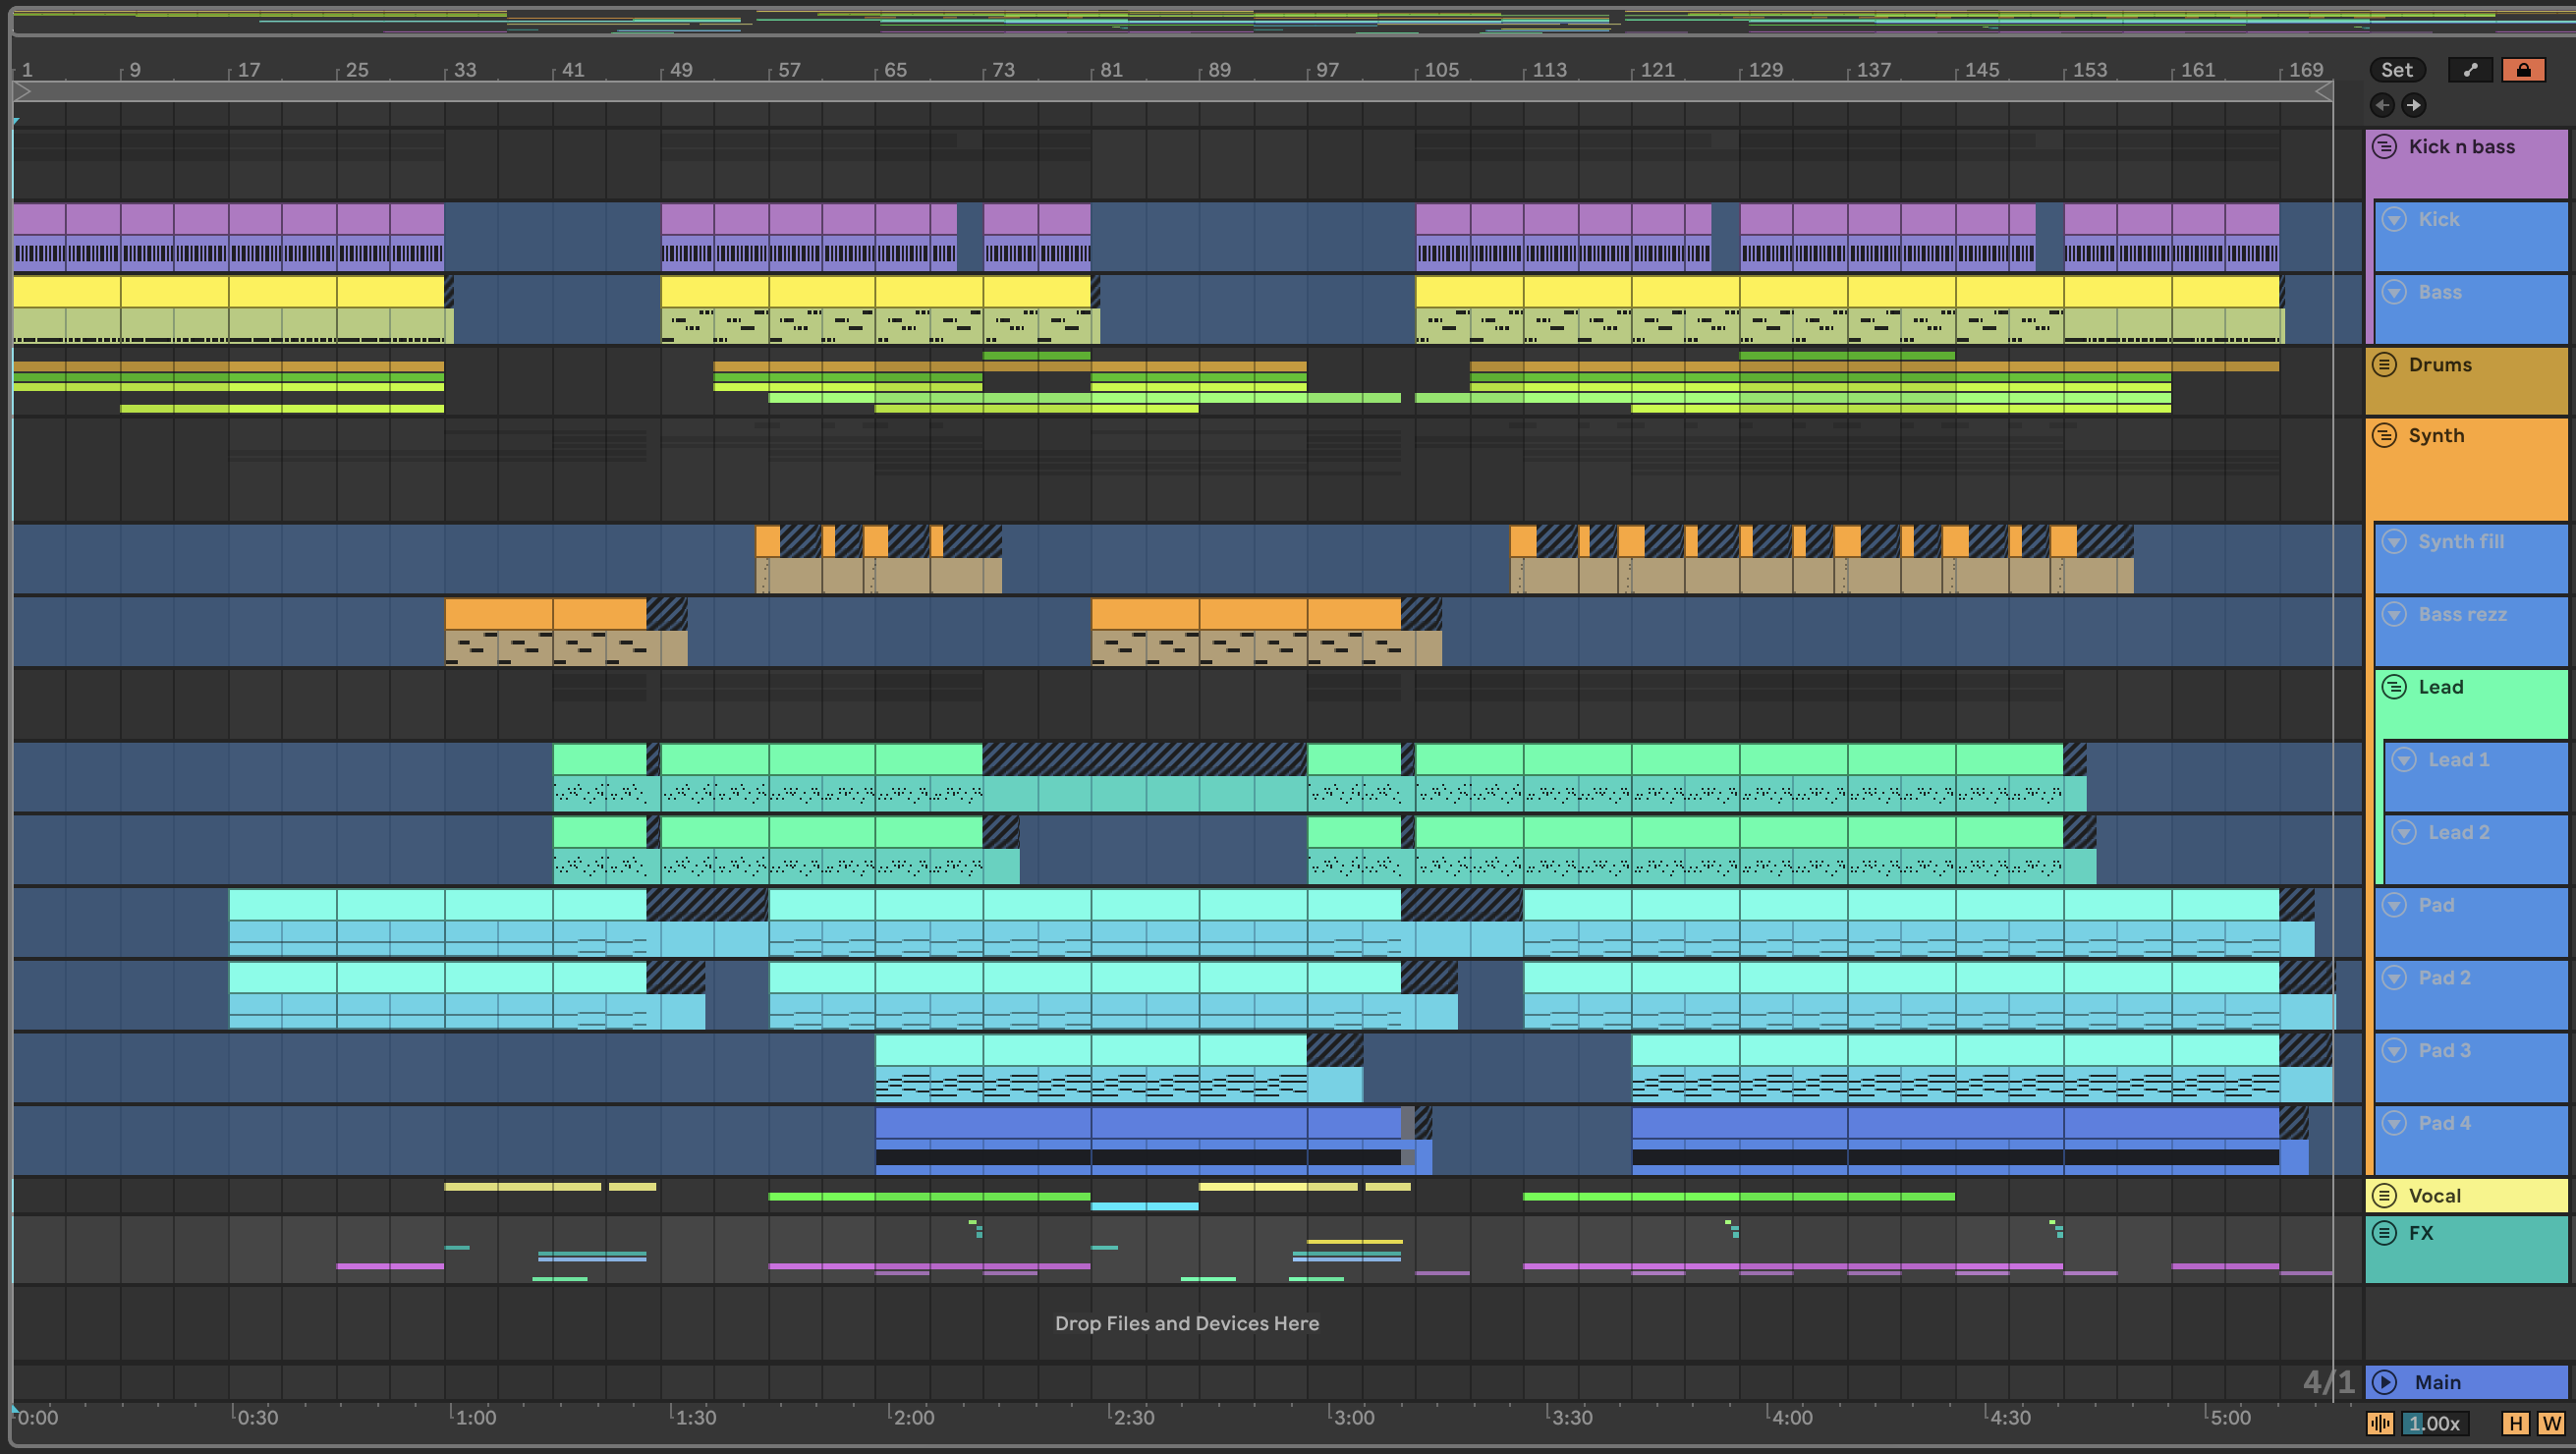Click bar 105 on the beat ruler
This screenshot has width=2576, height=1454.
tap(1440, 70)
